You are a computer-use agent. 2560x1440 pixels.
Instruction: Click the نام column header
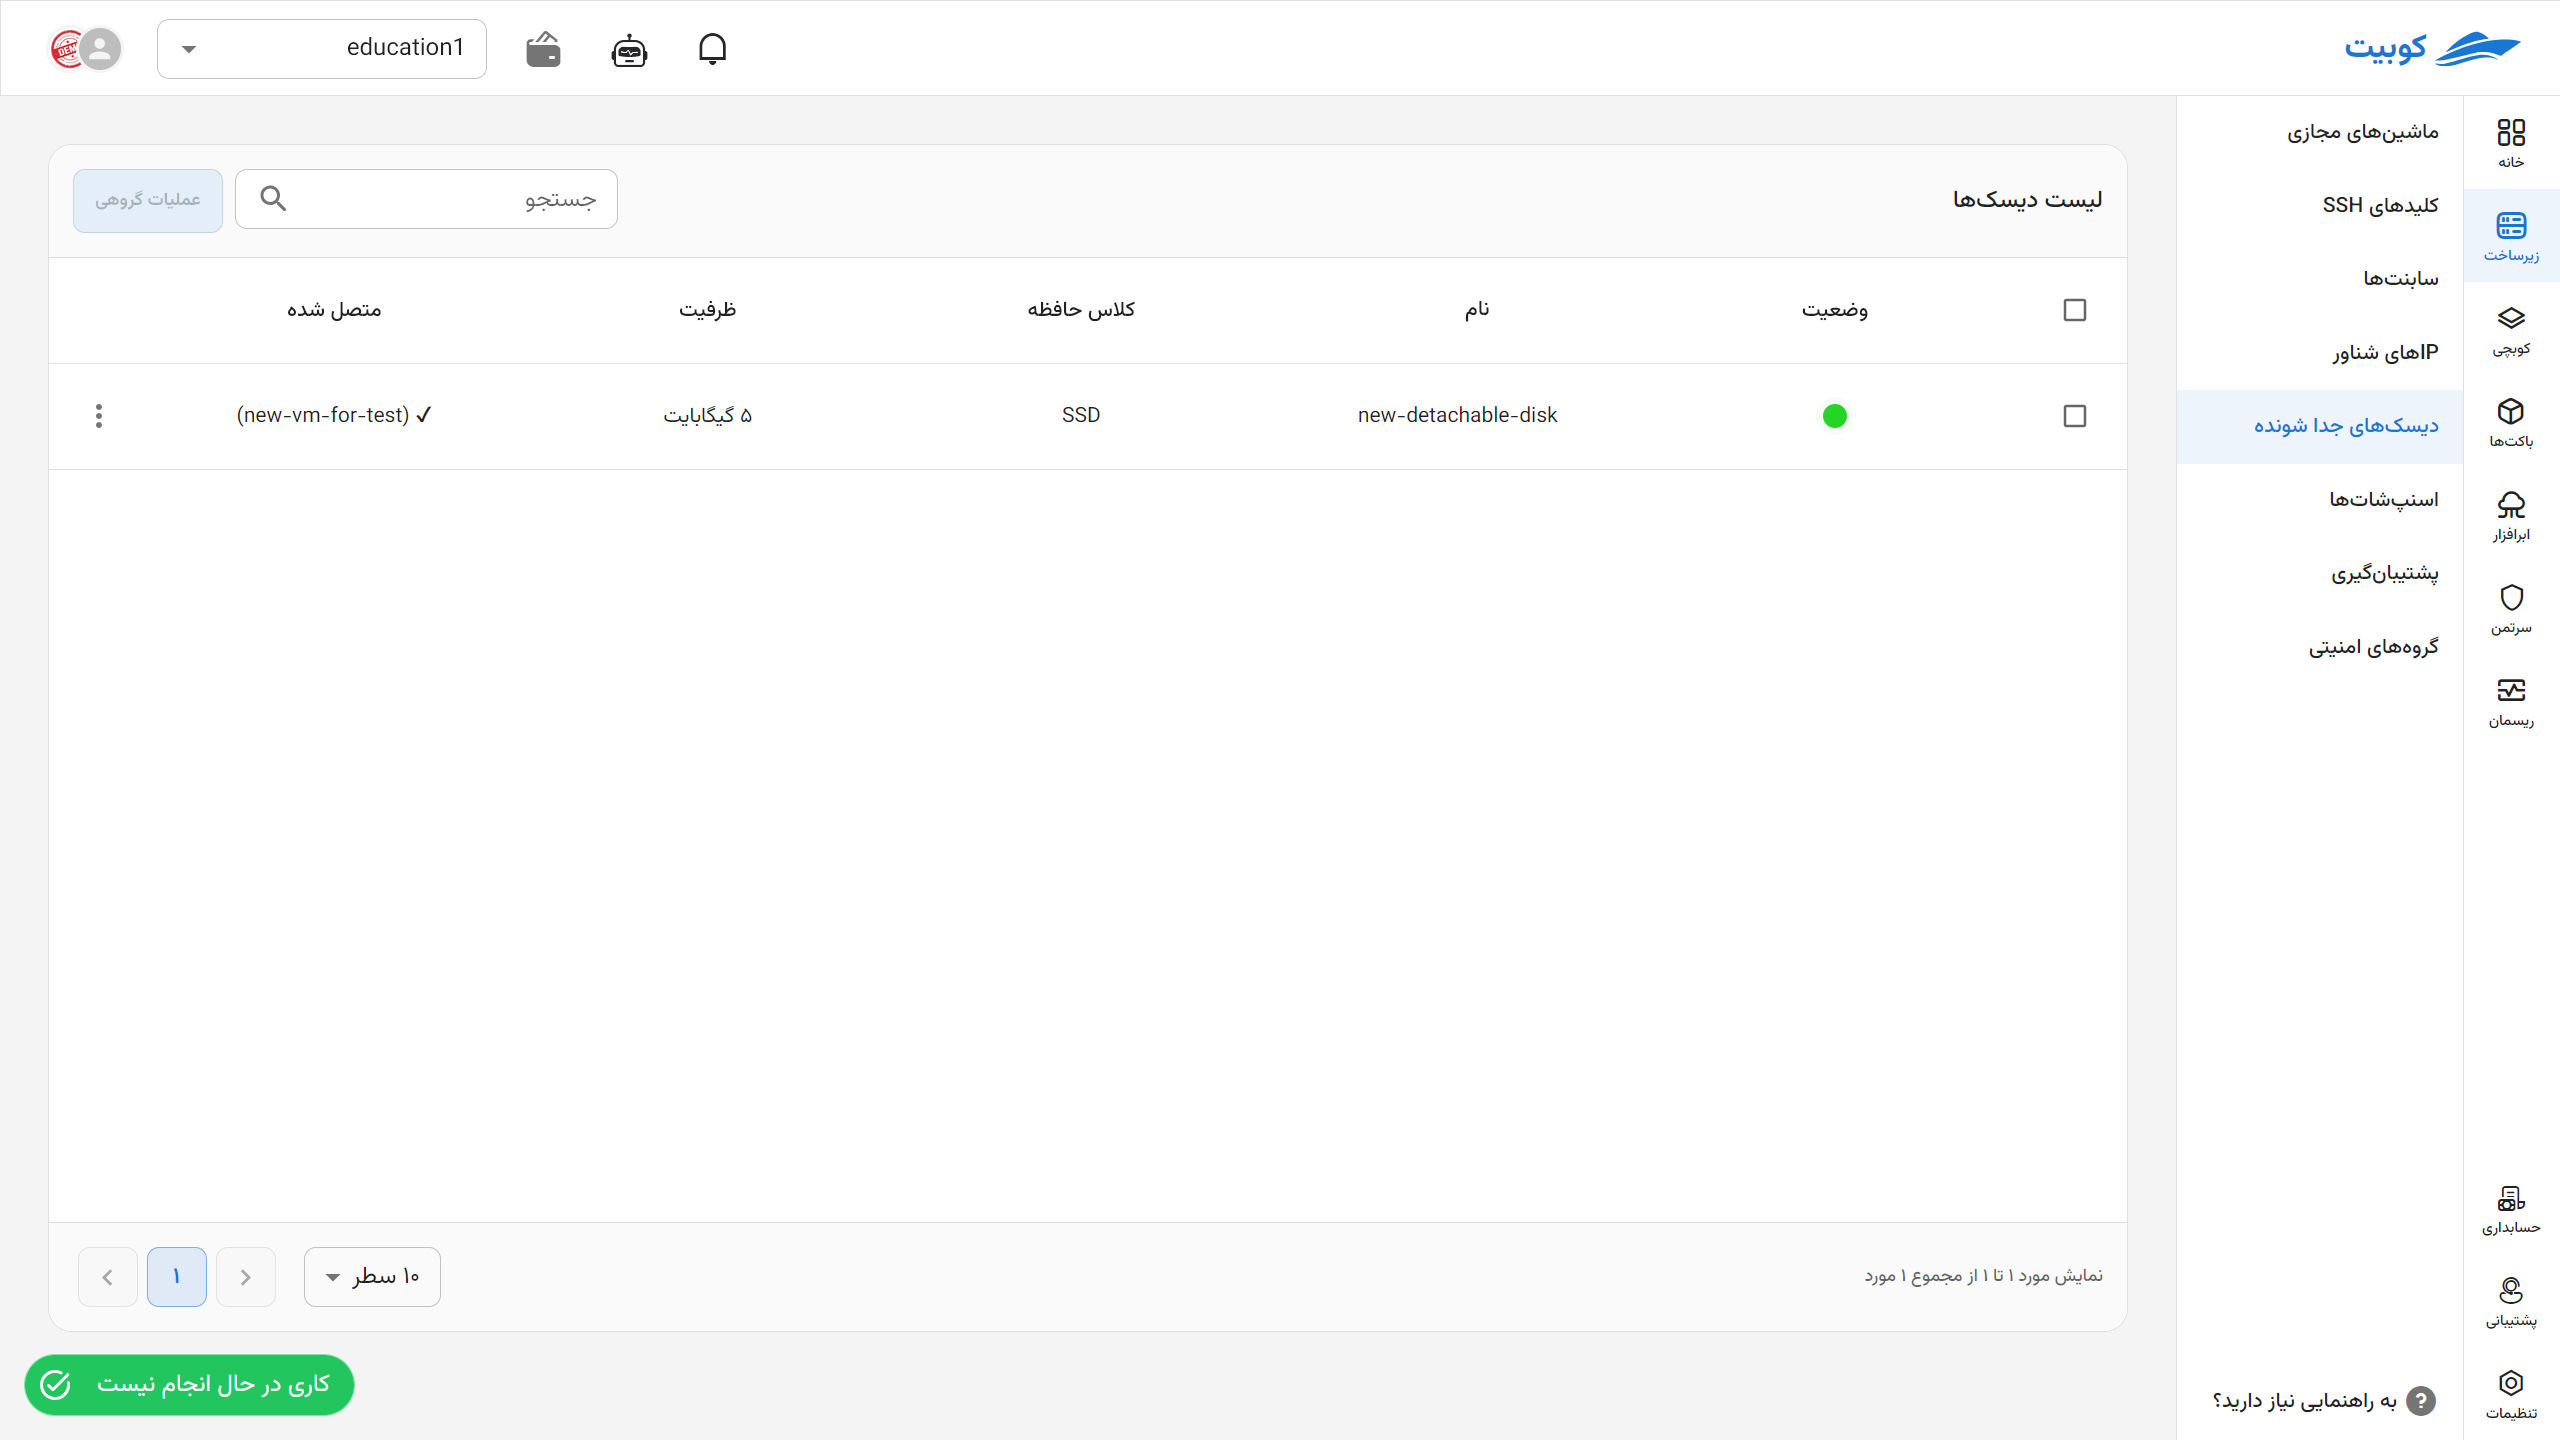1477,310
